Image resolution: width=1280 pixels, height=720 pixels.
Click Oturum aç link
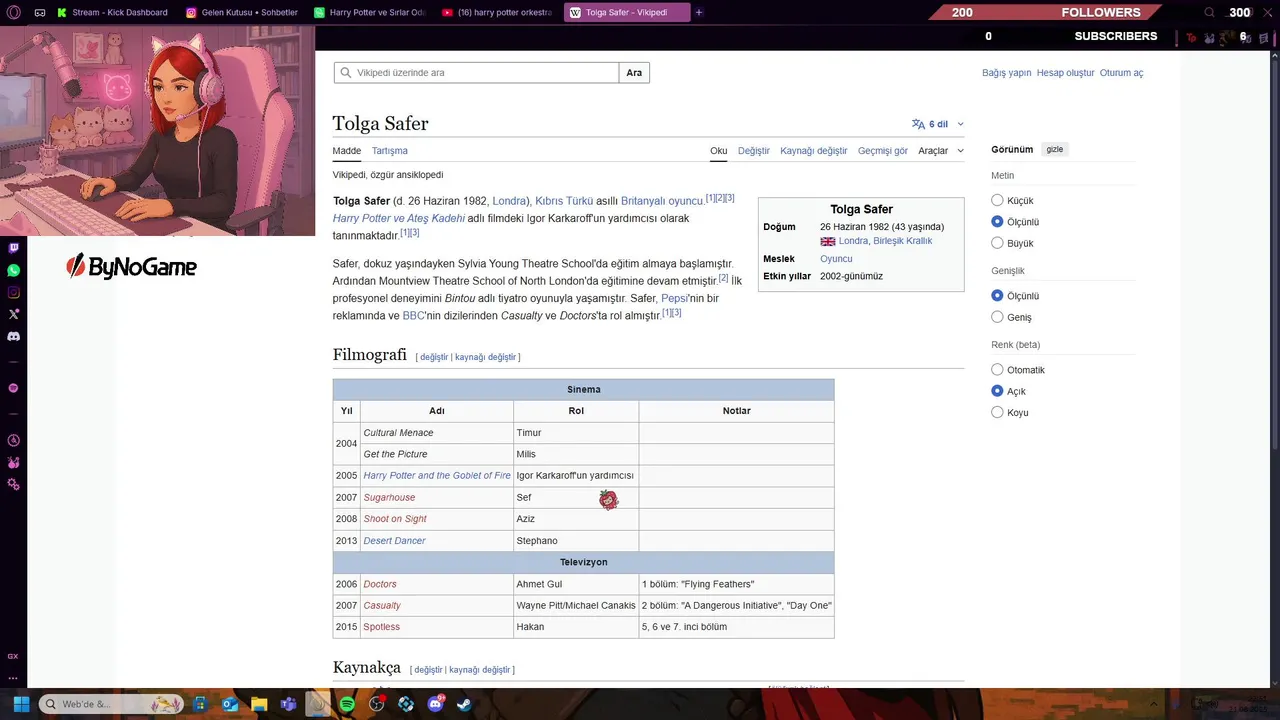tap(1121, 73)
